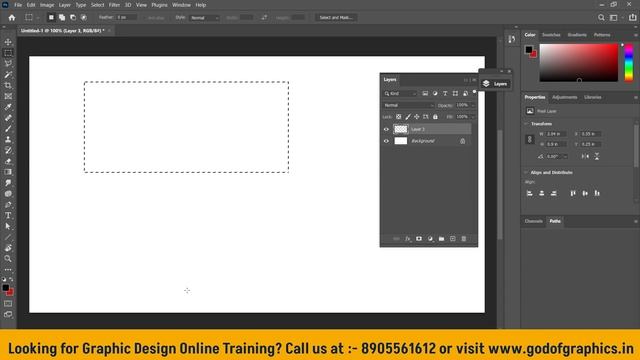Click the share icon at top right
Screen dimensions: 640x360
tap(632, 18)
